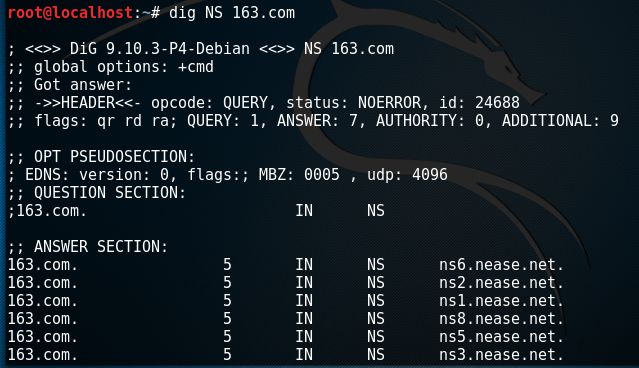Click the 'ADDITIONAL: 9' counter

pyautogui.click(x=560, y=121)
